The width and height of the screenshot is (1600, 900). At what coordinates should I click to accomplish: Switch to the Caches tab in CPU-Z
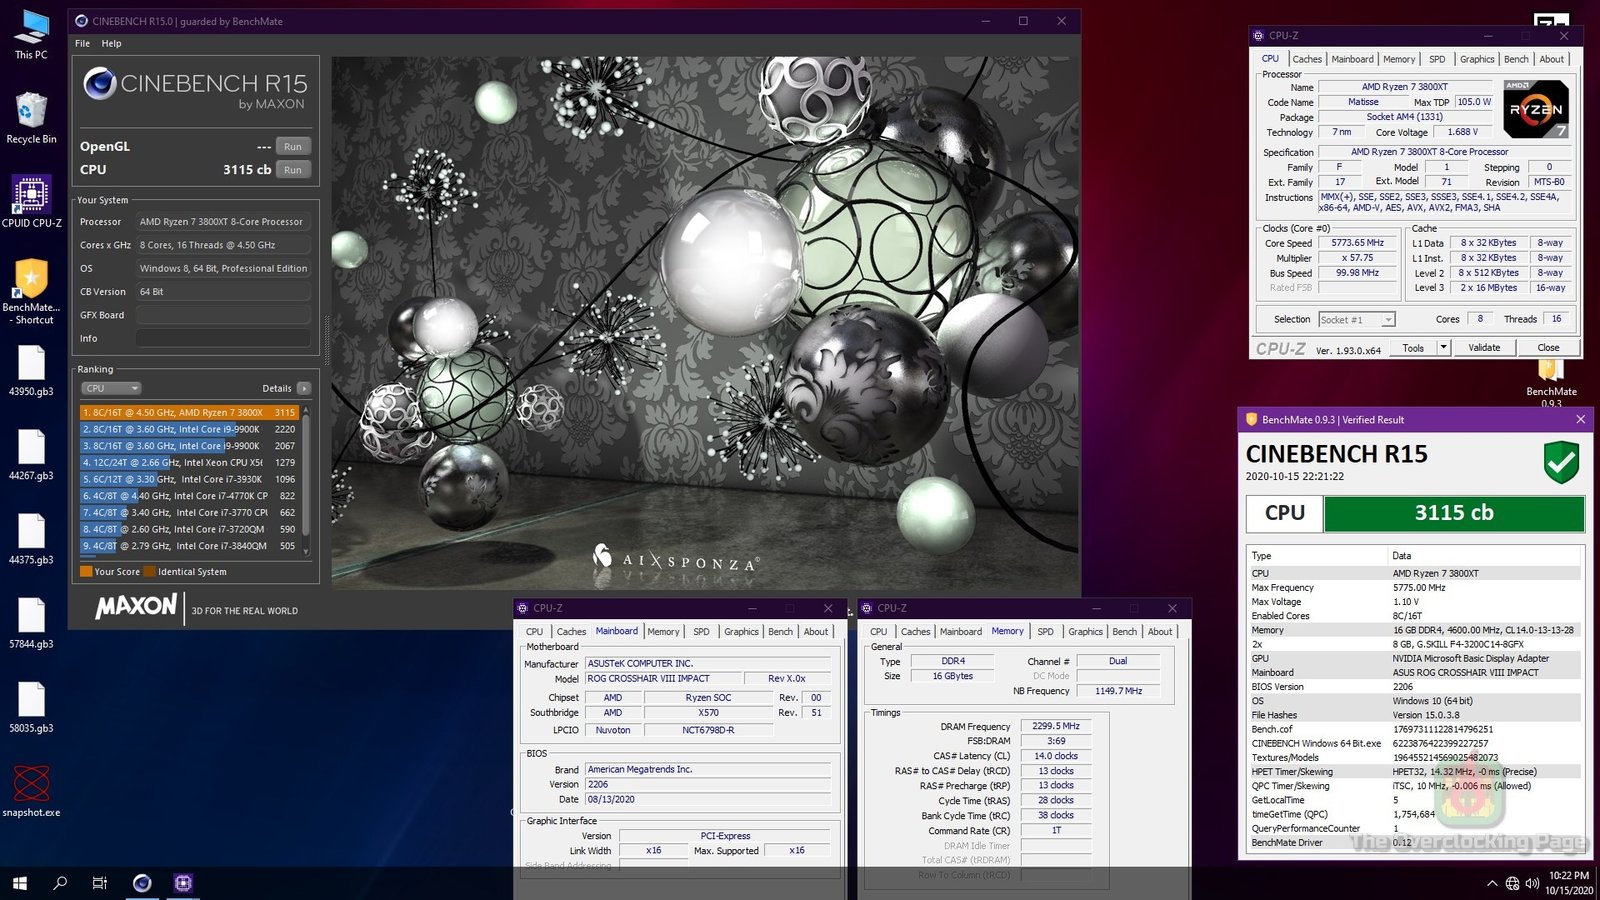[x=1306, y=59]
